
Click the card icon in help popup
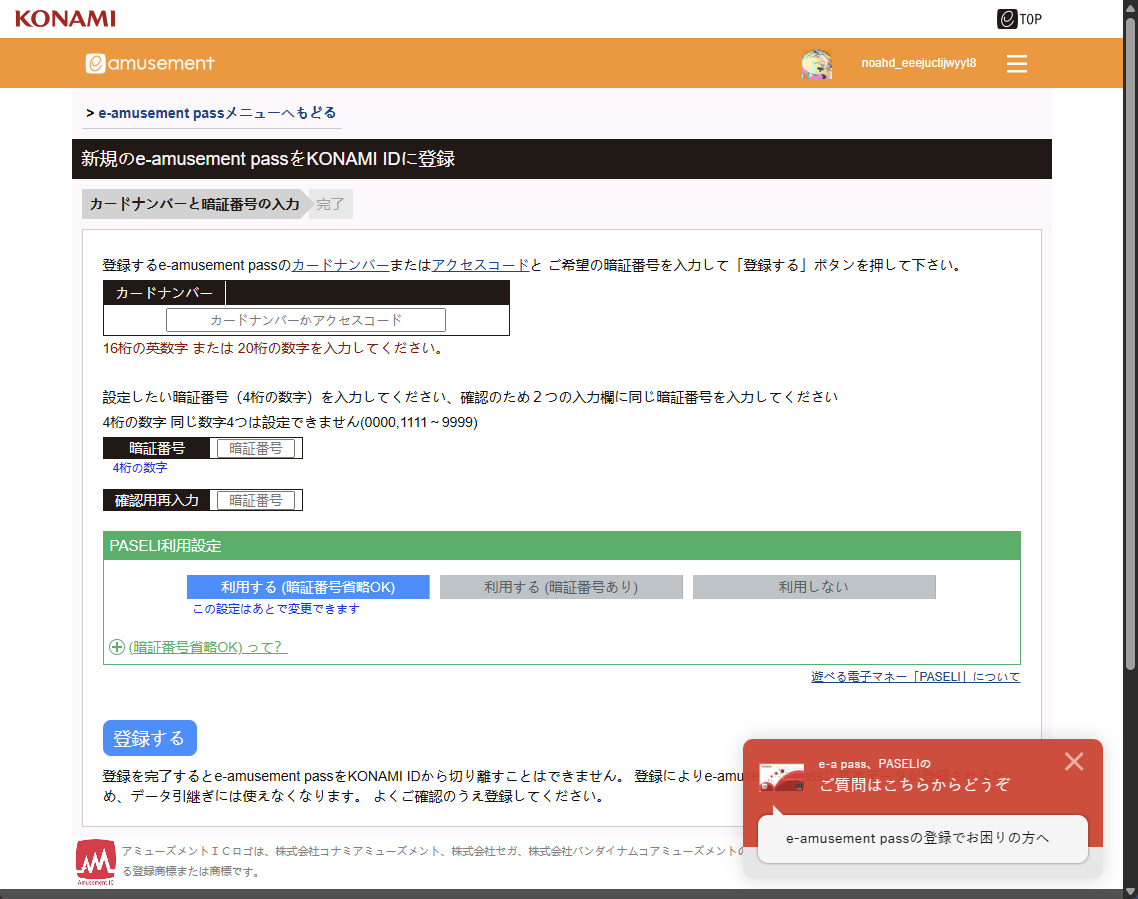click(781, 777)
